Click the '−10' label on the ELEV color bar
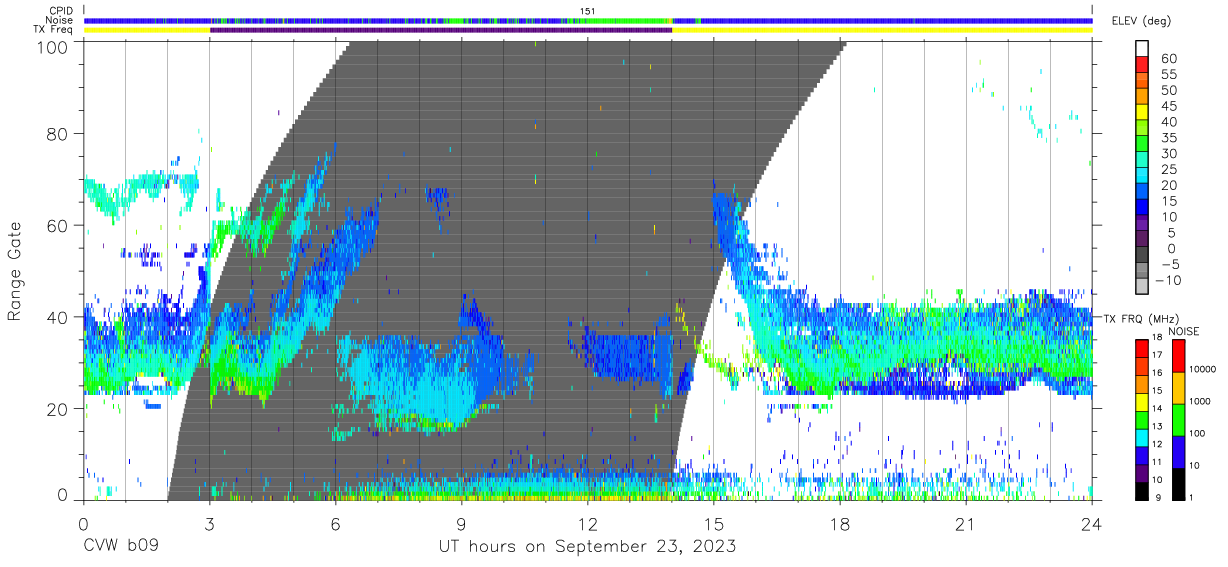This screenshot has height=567, width=1228. pyautogui.click(x=1168, y=280)
